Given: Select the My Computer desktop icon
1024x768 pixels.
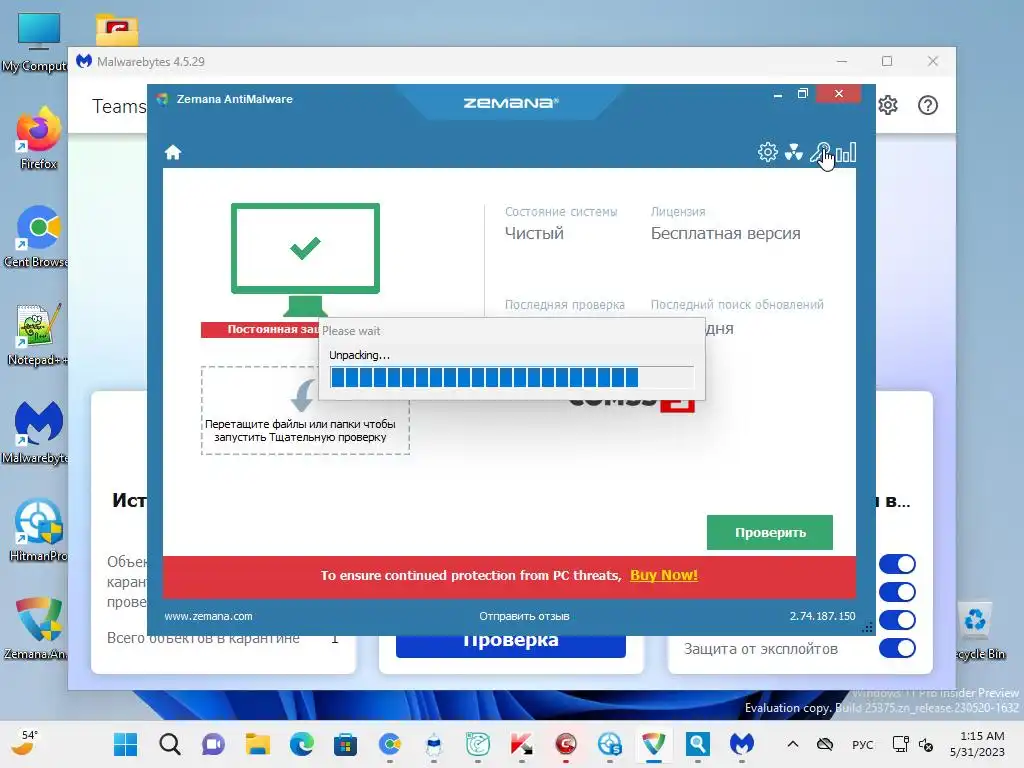Looking at the screenshot, I should (x=37, y=42).
